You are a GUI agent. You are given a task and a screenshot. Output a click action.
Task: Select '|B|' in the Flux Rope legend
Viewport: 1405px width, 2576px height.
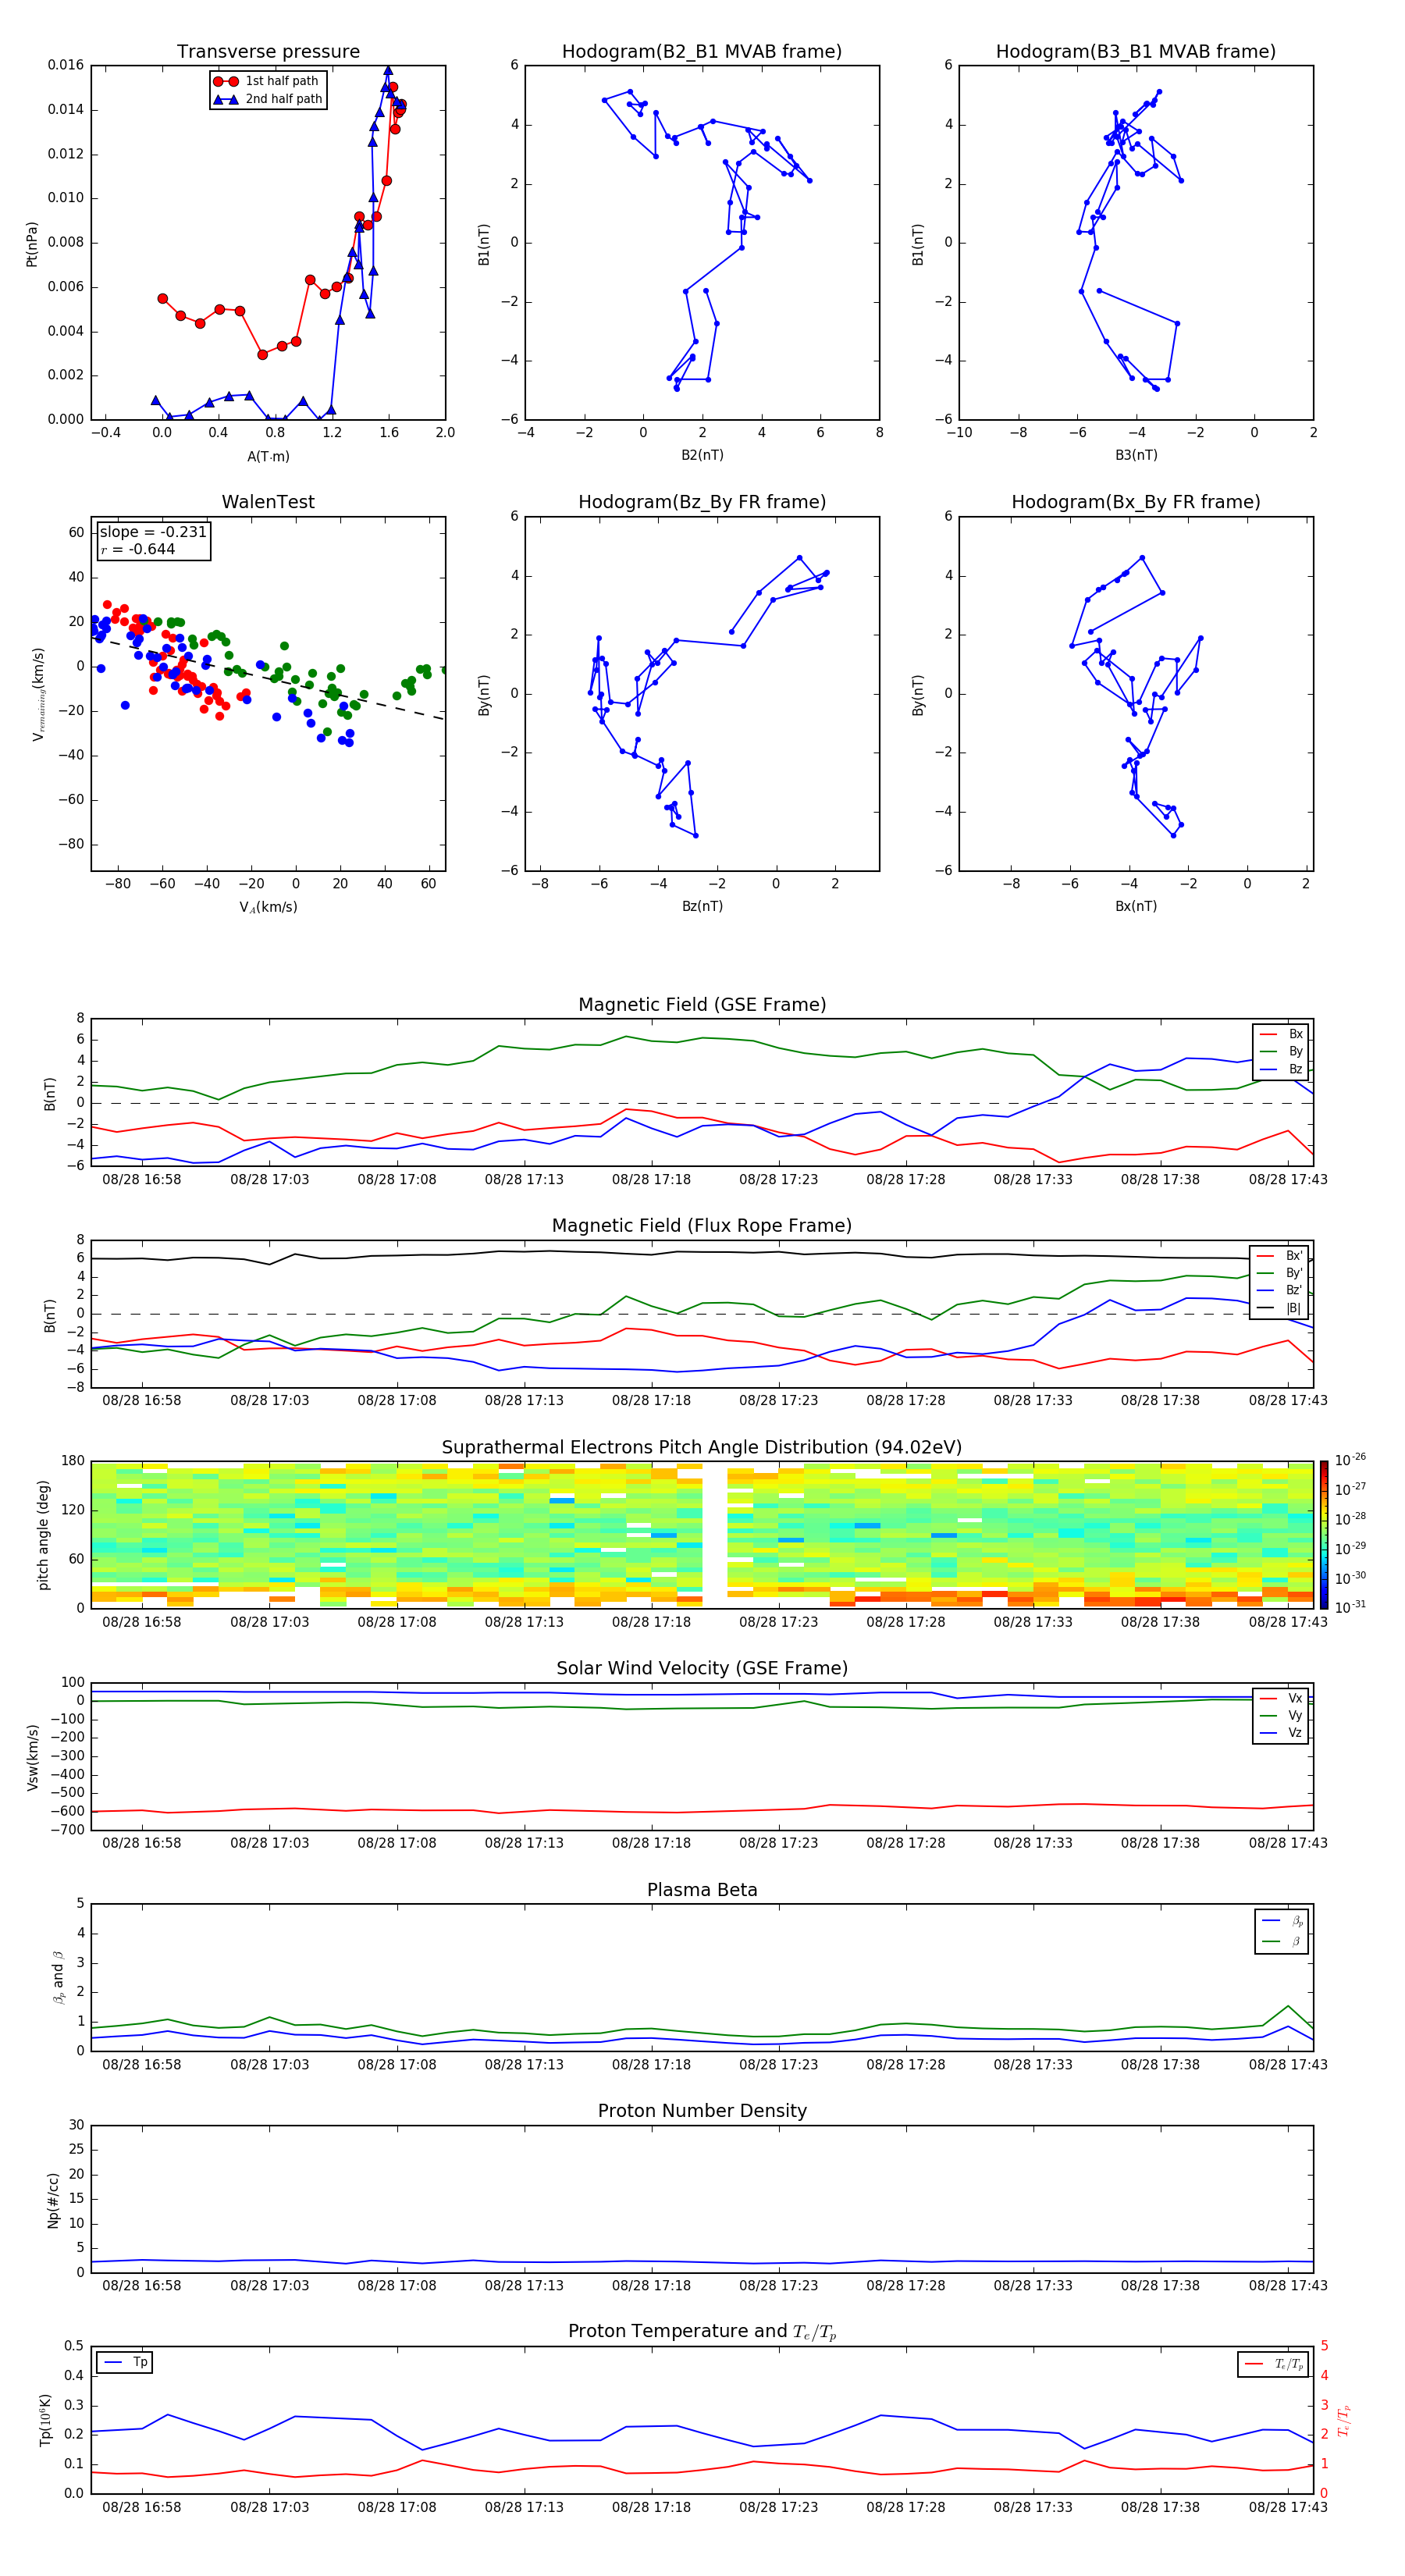1280,1308
